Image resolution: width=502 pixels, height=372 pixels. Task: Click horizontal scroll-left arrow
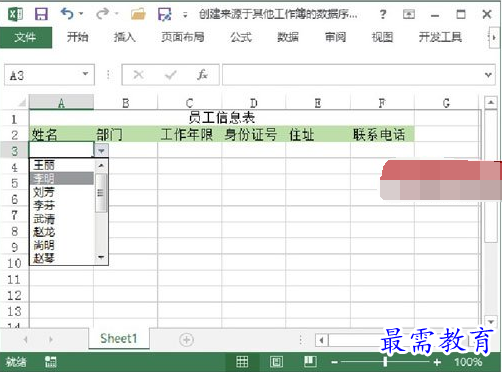point(322,340)
